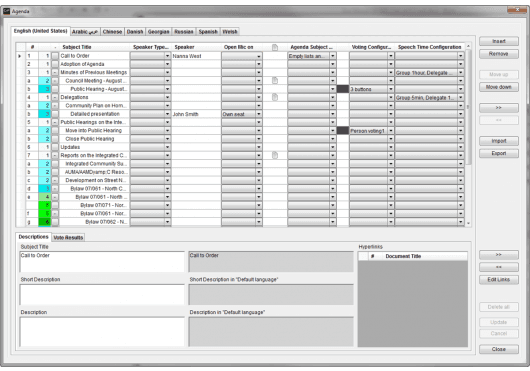
Task: Click the Export button
Action: tap(499, 153)
